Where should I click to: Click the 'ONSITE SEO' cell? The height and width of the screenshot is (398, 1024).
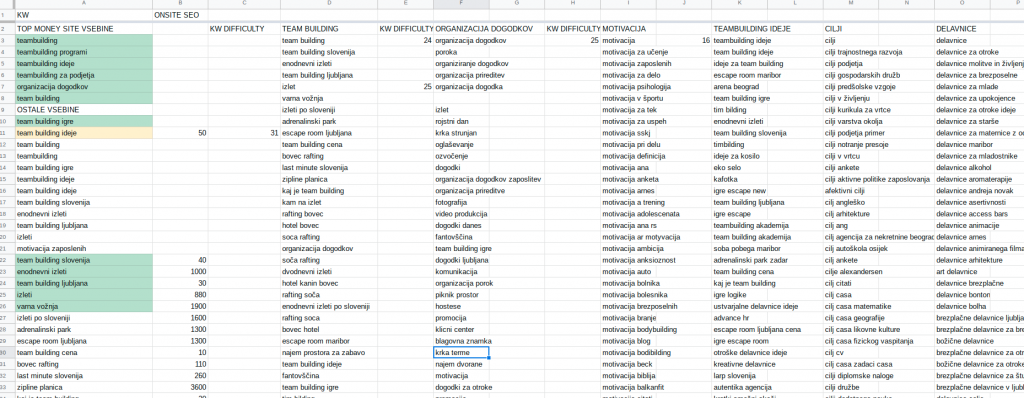click(x=180, y=14)
